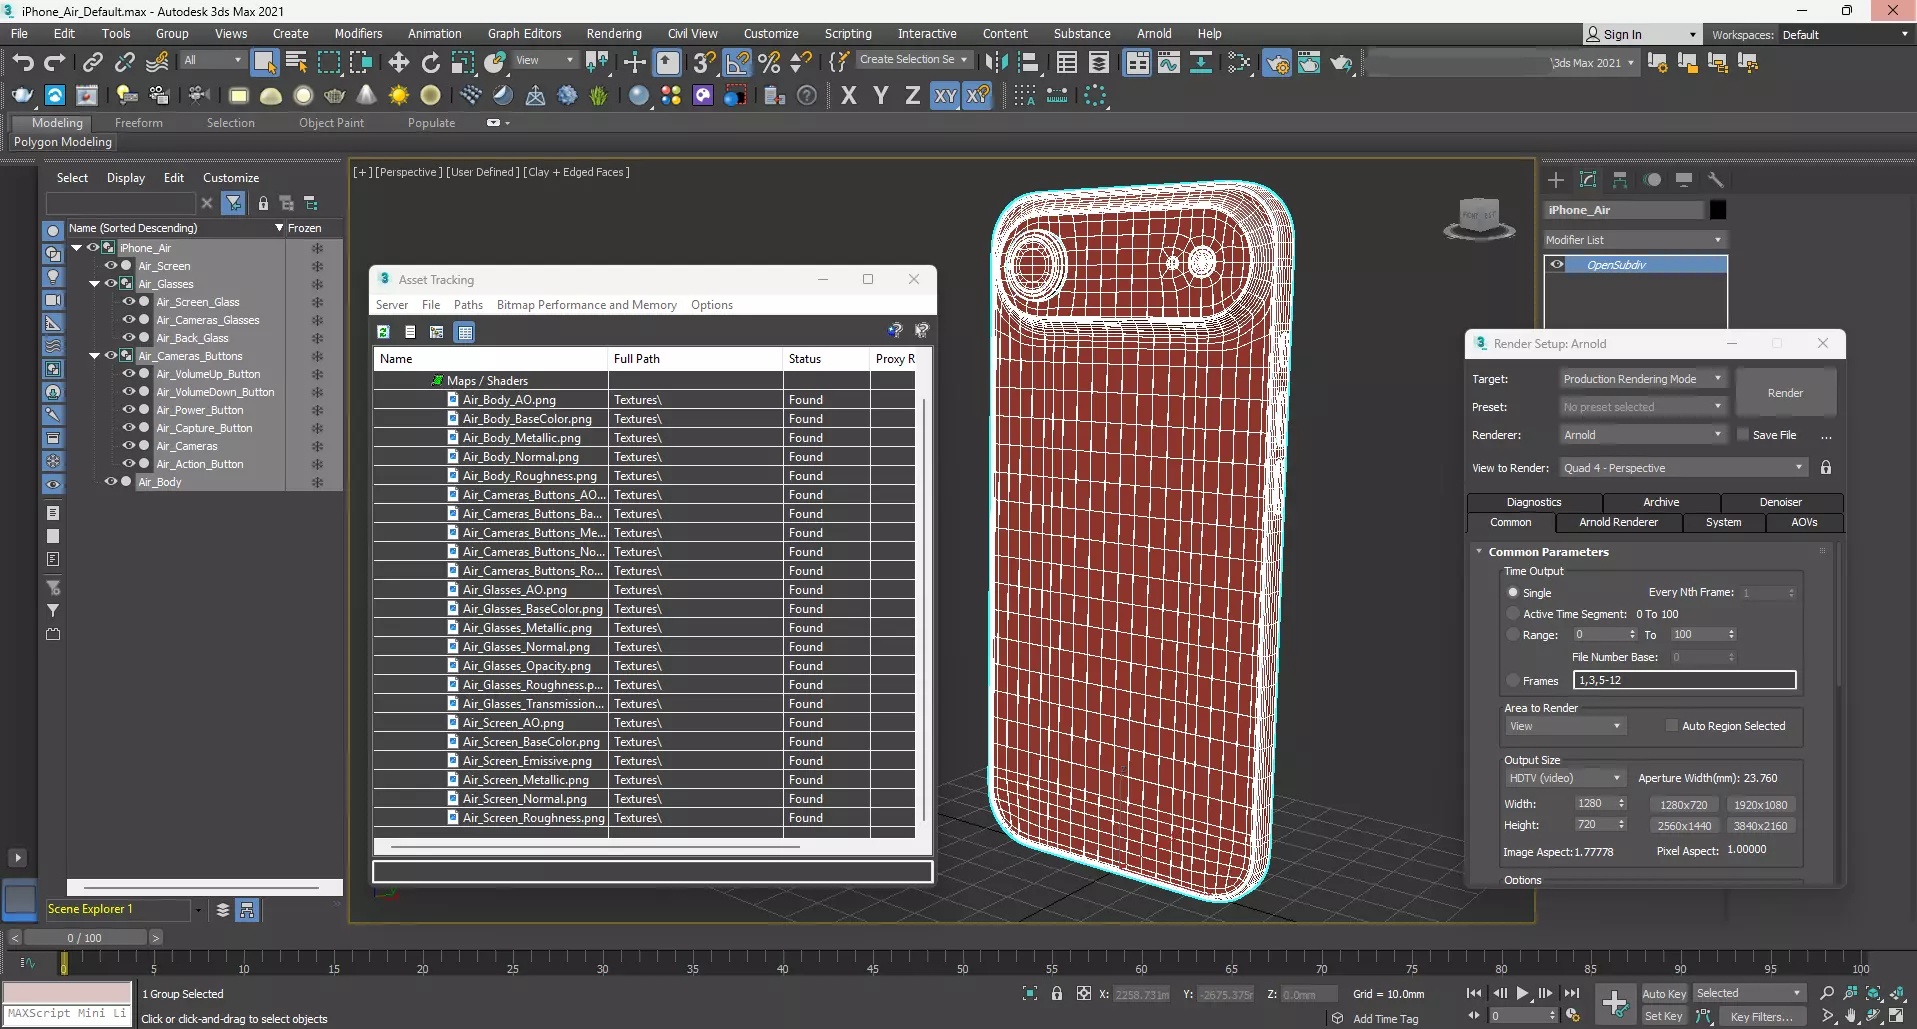Open the Modify panel tab icon
The height and width of the screenshot is (1029, 1917).
coord(1587,180)
